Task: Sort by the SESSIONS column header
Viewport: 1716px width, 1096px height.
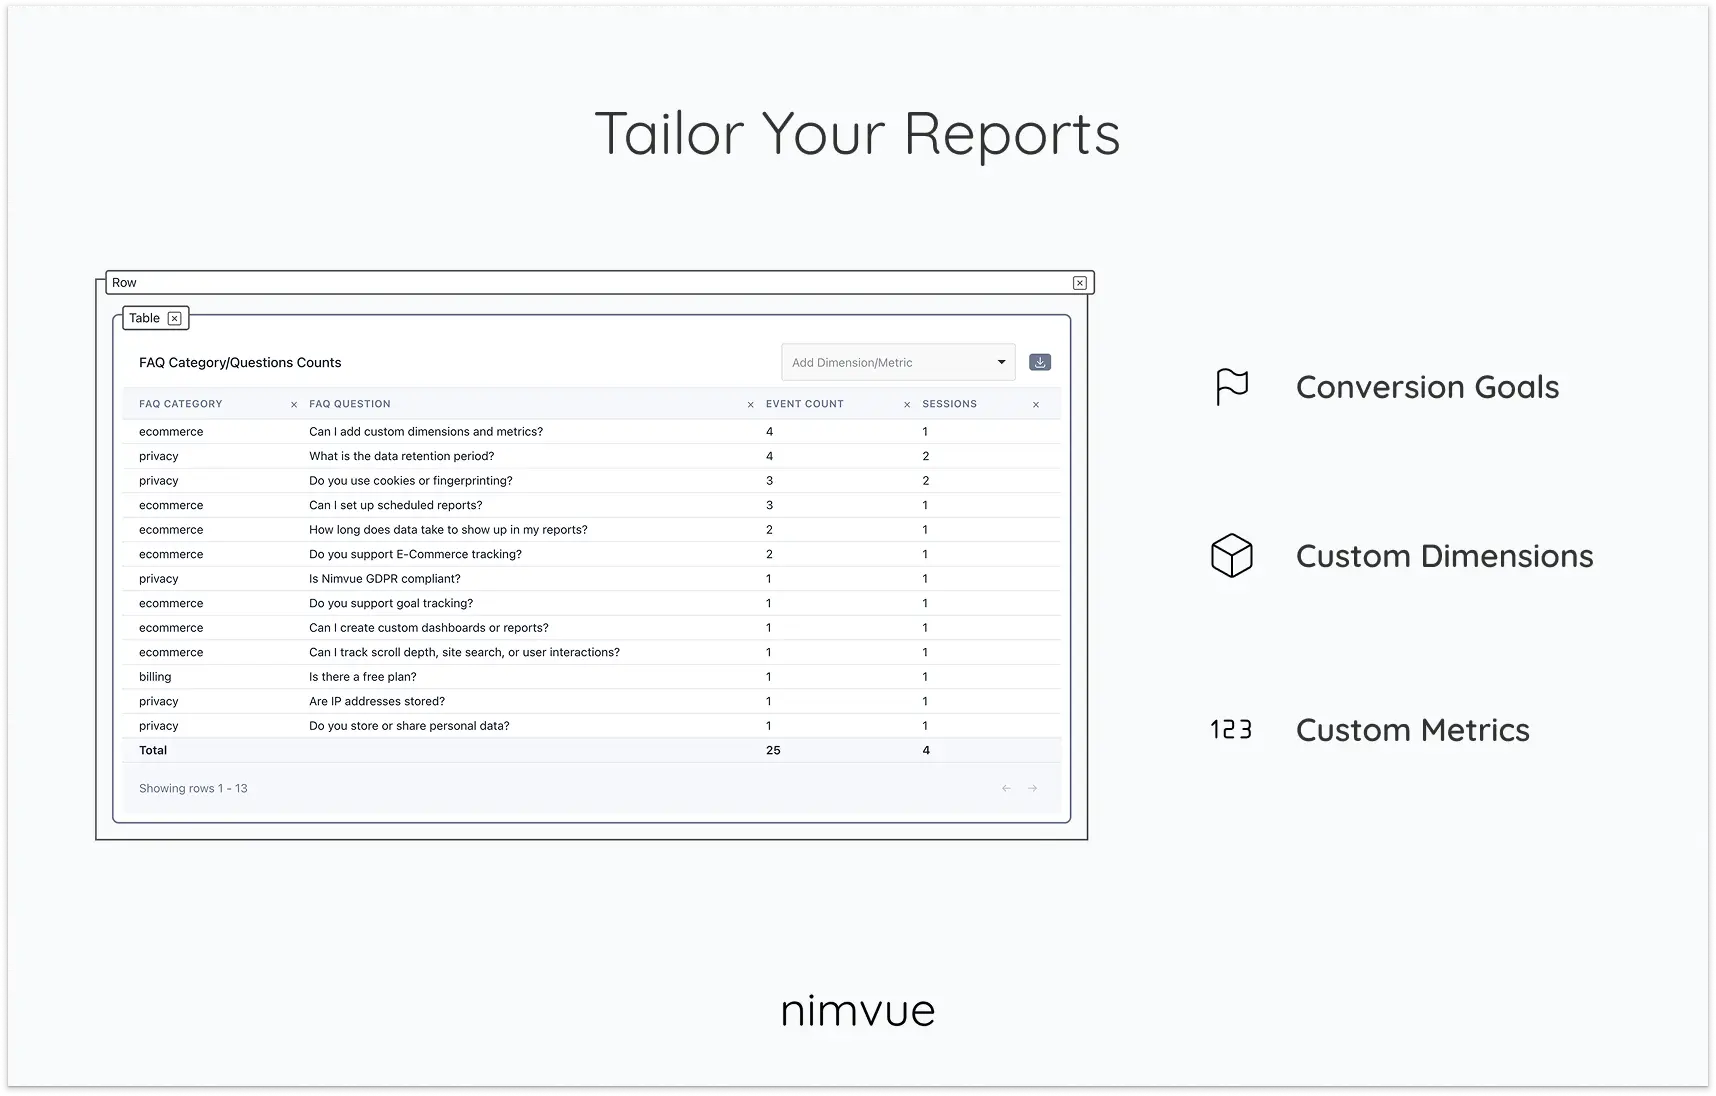Action: (949, 404)
